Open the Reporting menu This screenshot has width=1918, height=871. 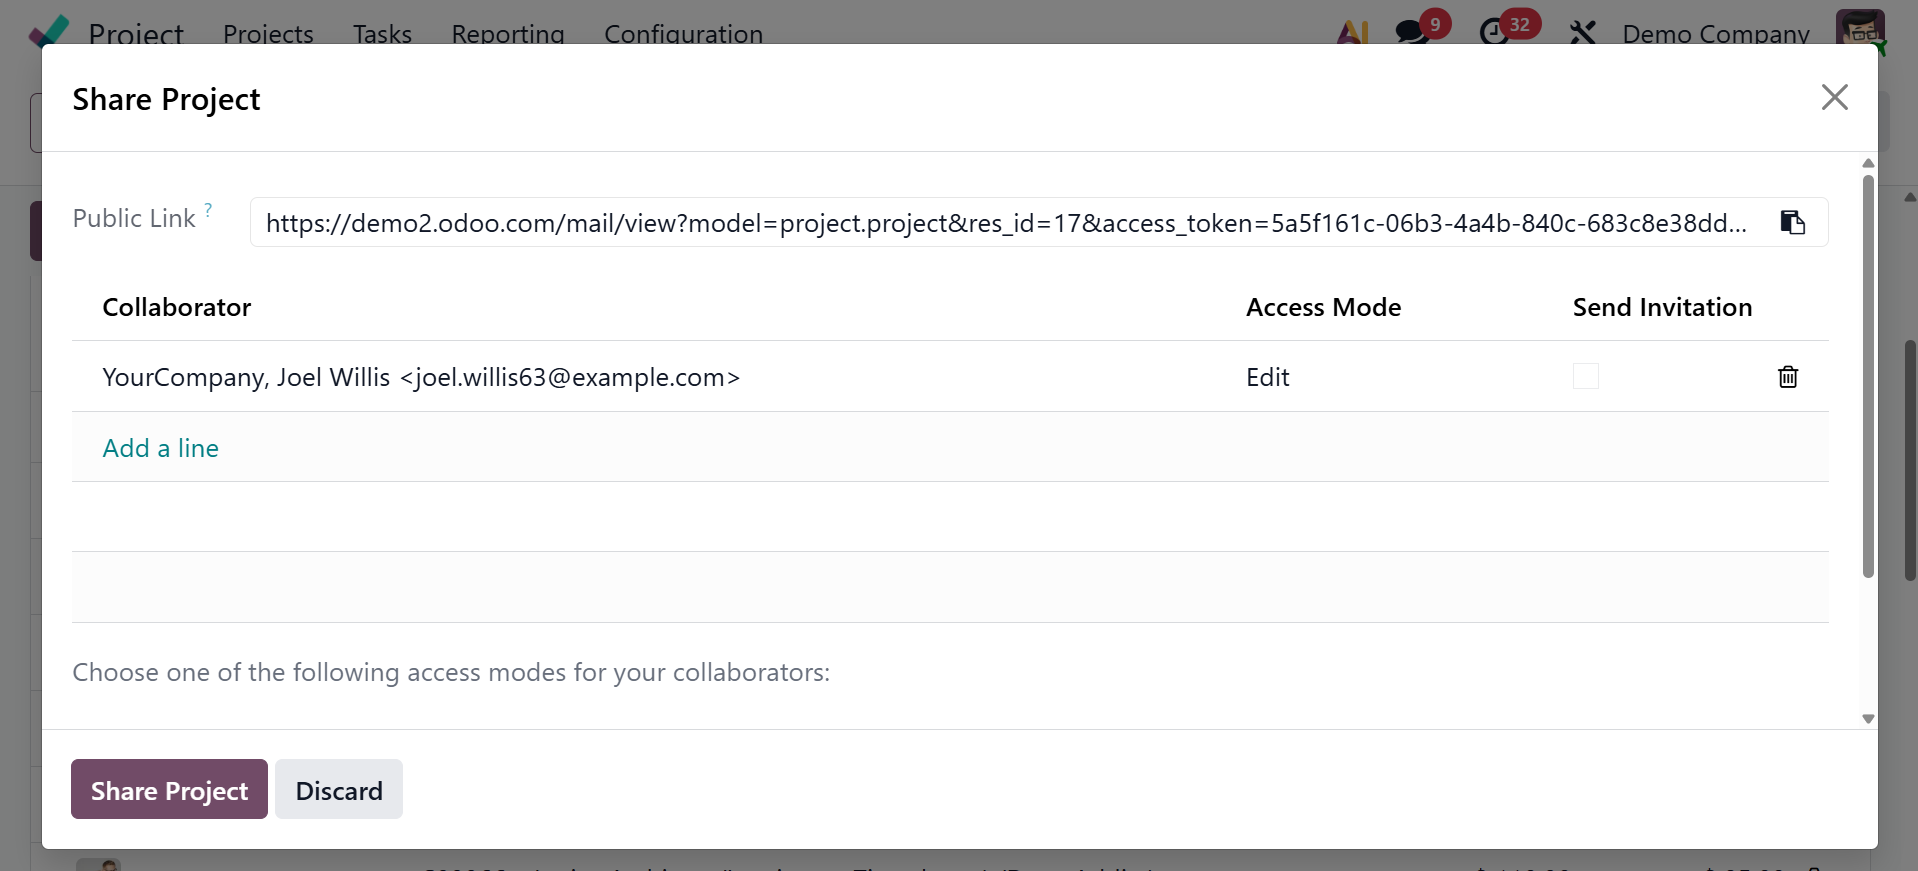point(507,34)
